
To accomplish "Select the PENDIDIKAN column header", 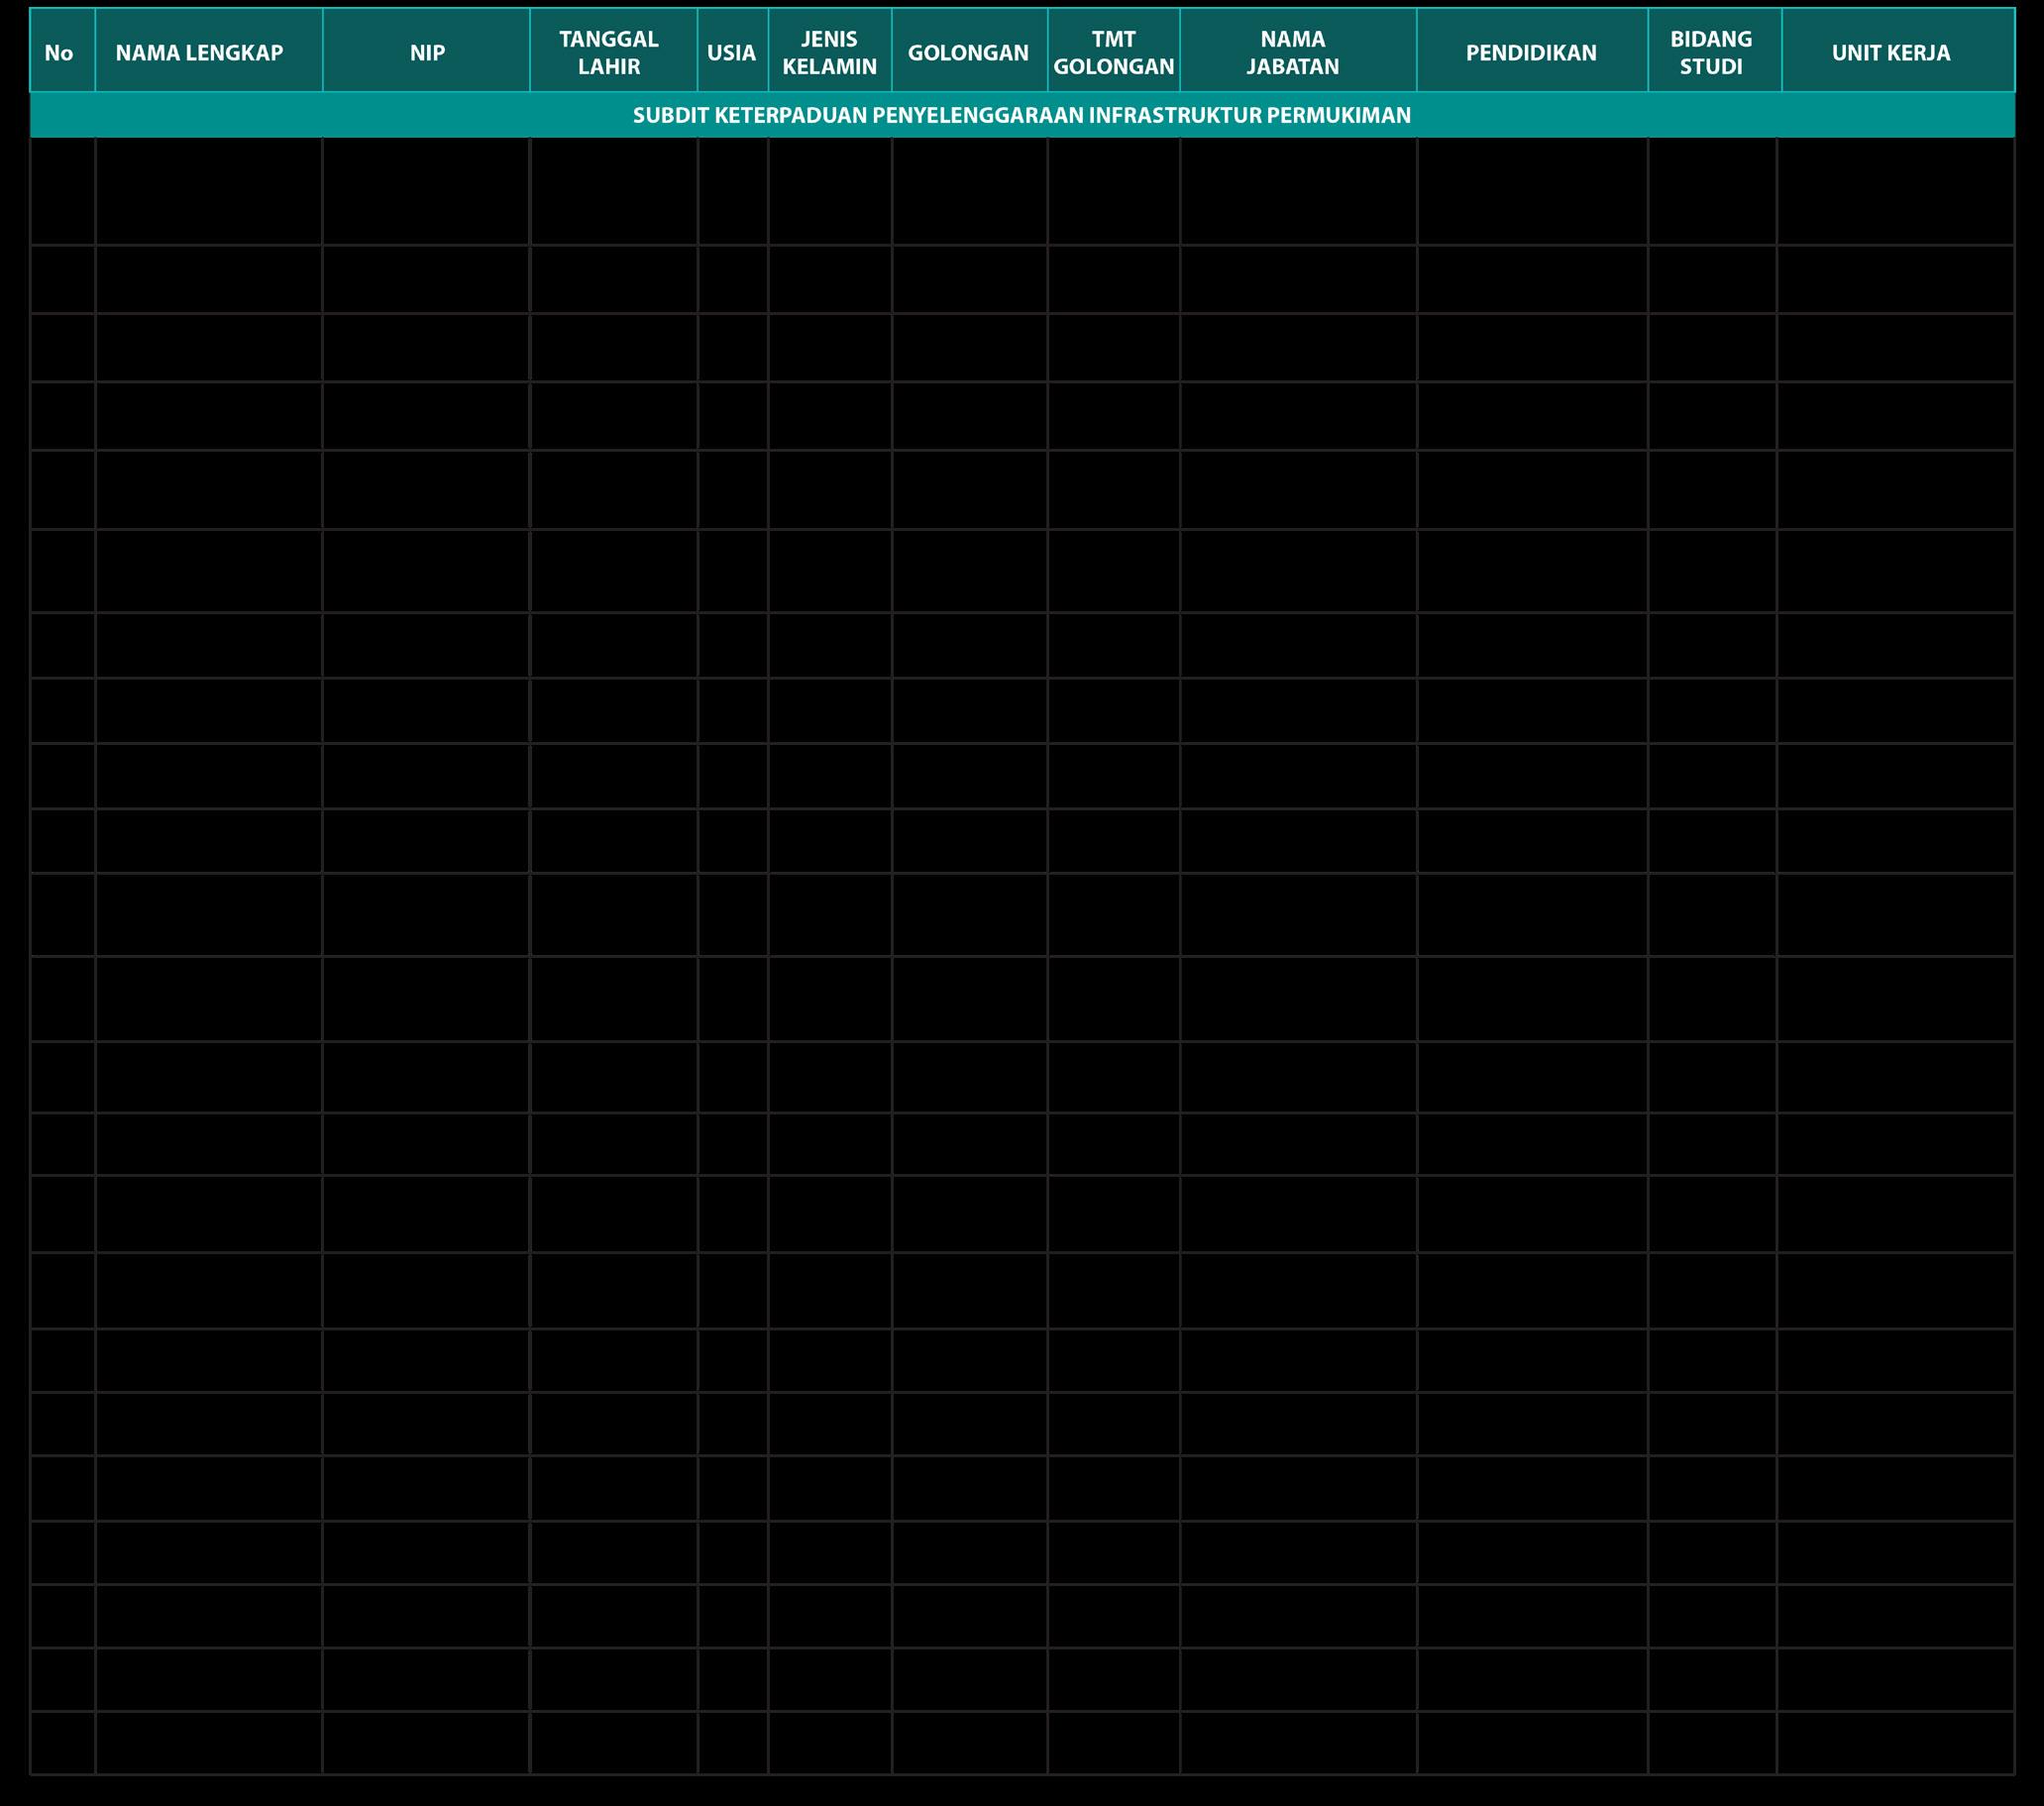I will [x=1533, y=51].
